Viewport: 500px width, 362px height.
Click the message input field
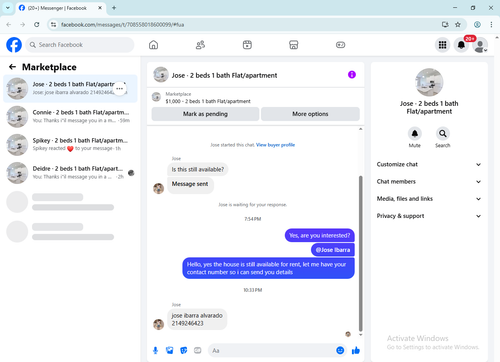[272, 350]
